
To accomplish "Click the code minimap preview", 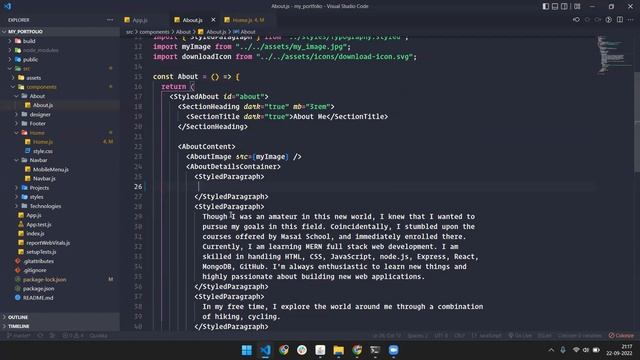I will 615,55.
